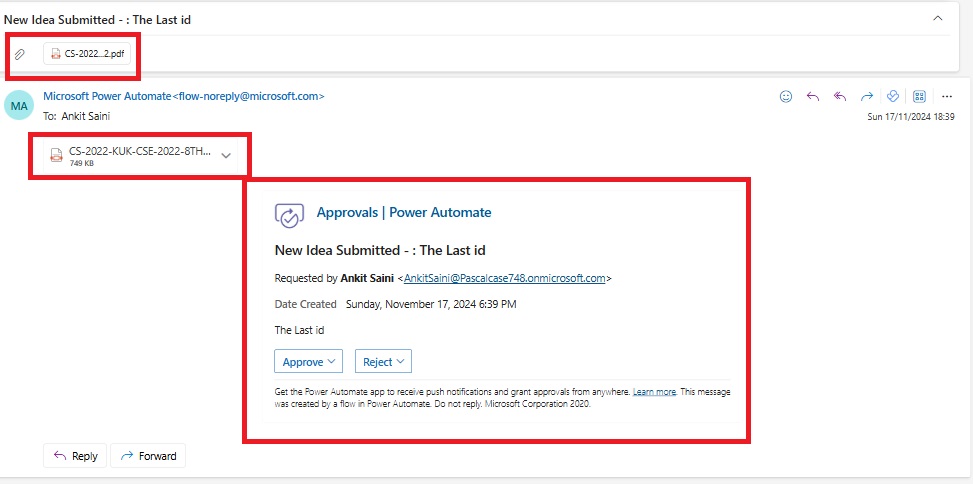Open the Learn more link
The width and height of the screenshot is (973, 484).
tap(654, 392)
